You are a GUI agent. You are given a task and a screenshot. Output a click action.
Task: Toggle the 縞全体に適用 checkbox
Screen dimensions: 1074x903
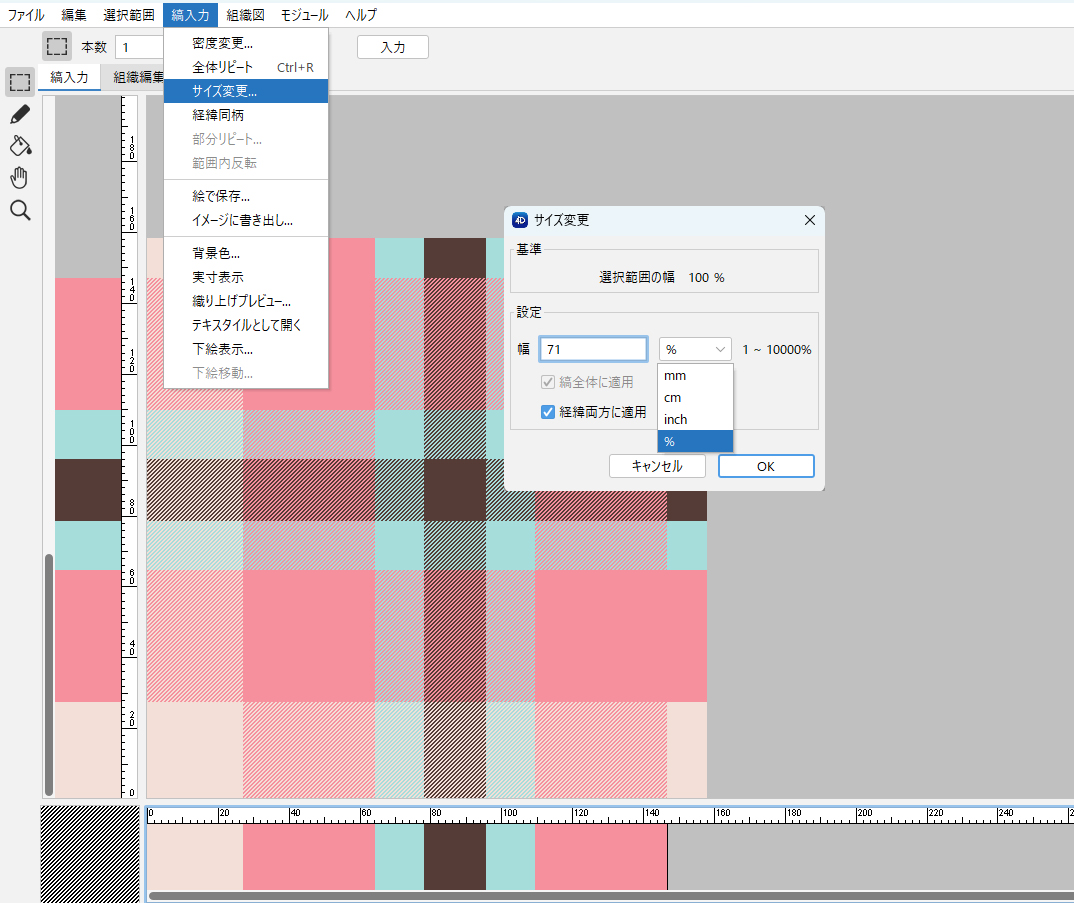(548, 382)
